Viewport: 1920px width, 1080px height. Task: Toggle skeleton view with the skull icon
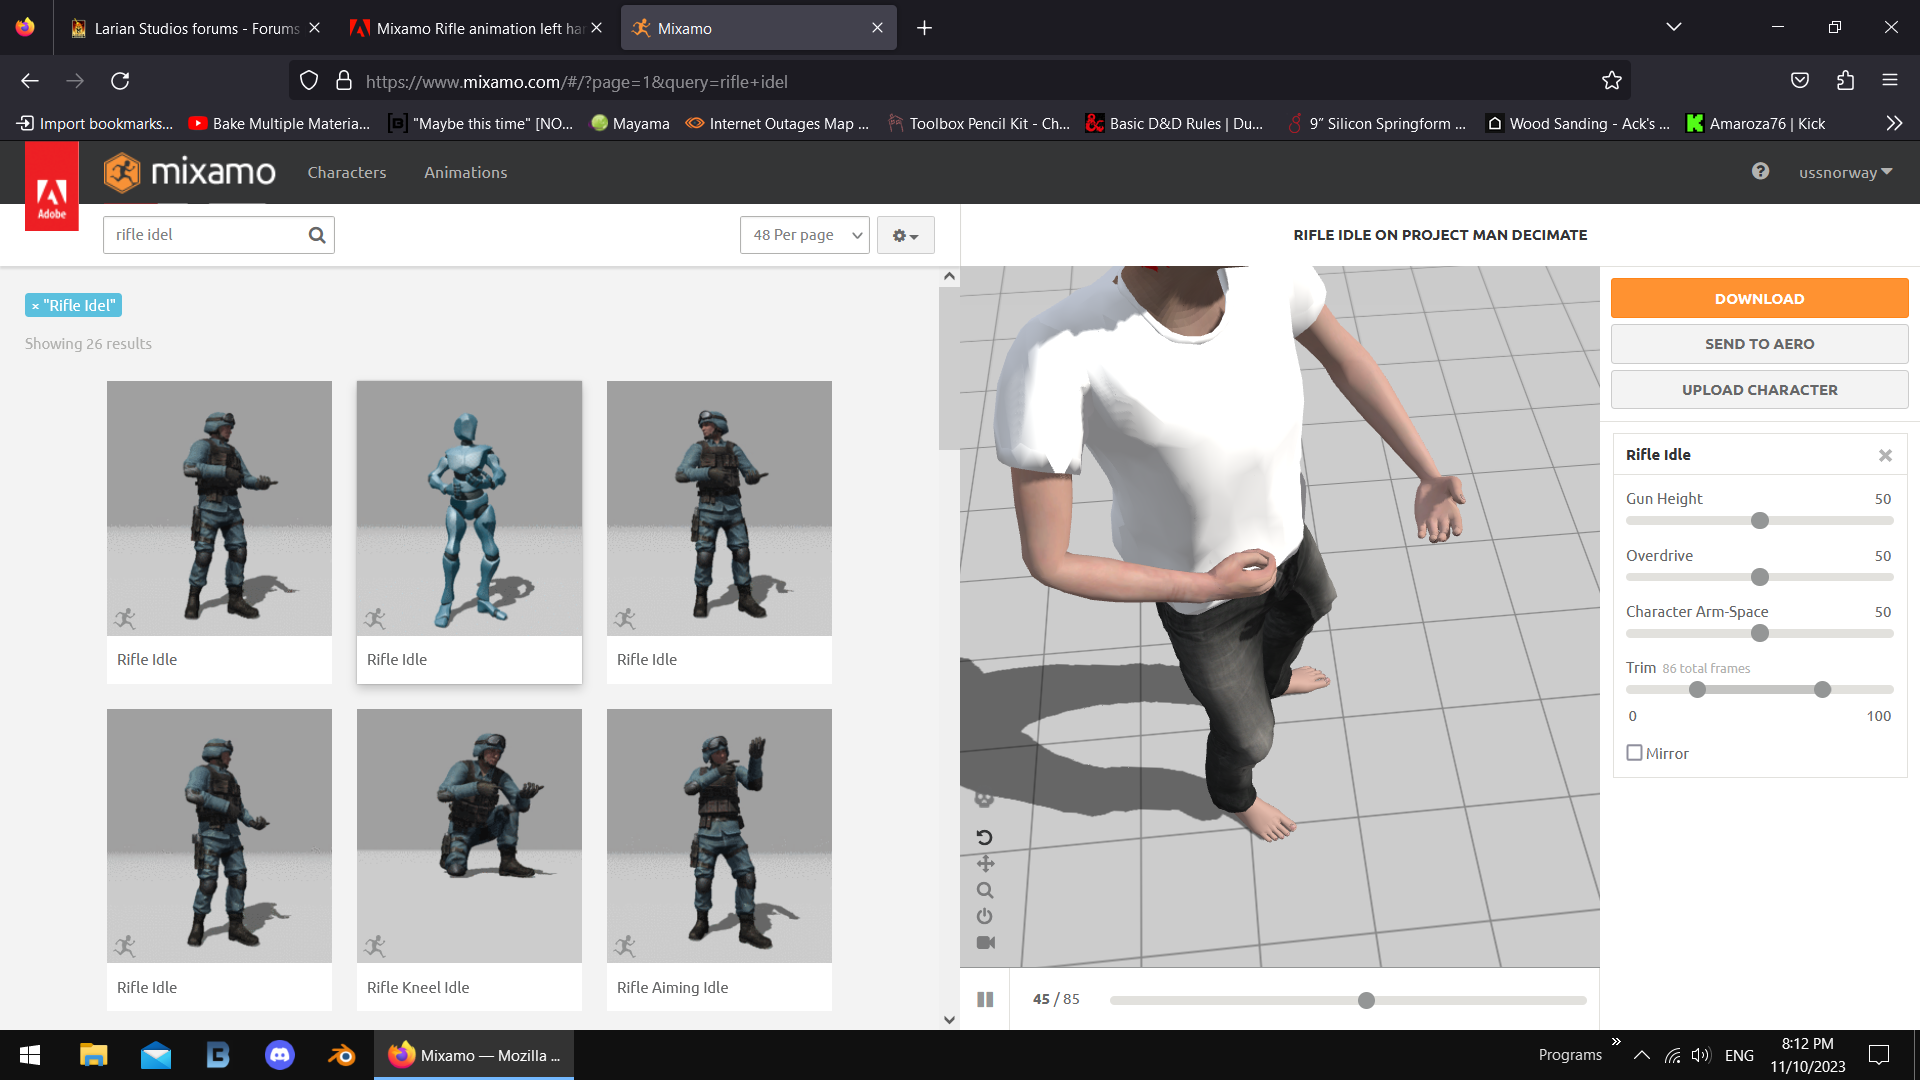[x=985, y=800]
